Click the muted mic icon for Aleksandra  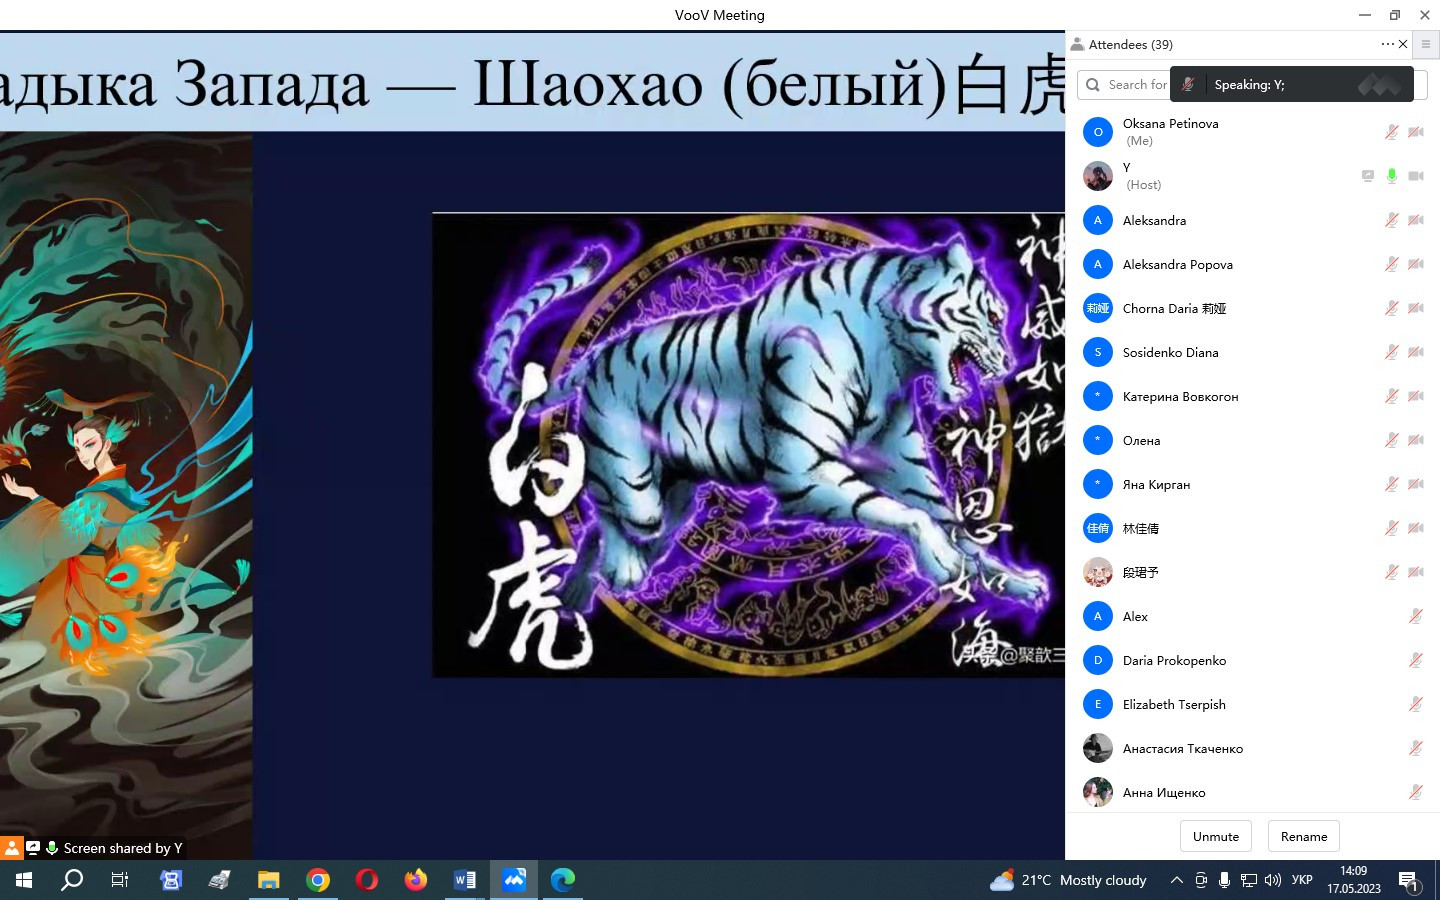click(x=1391, y=220)
